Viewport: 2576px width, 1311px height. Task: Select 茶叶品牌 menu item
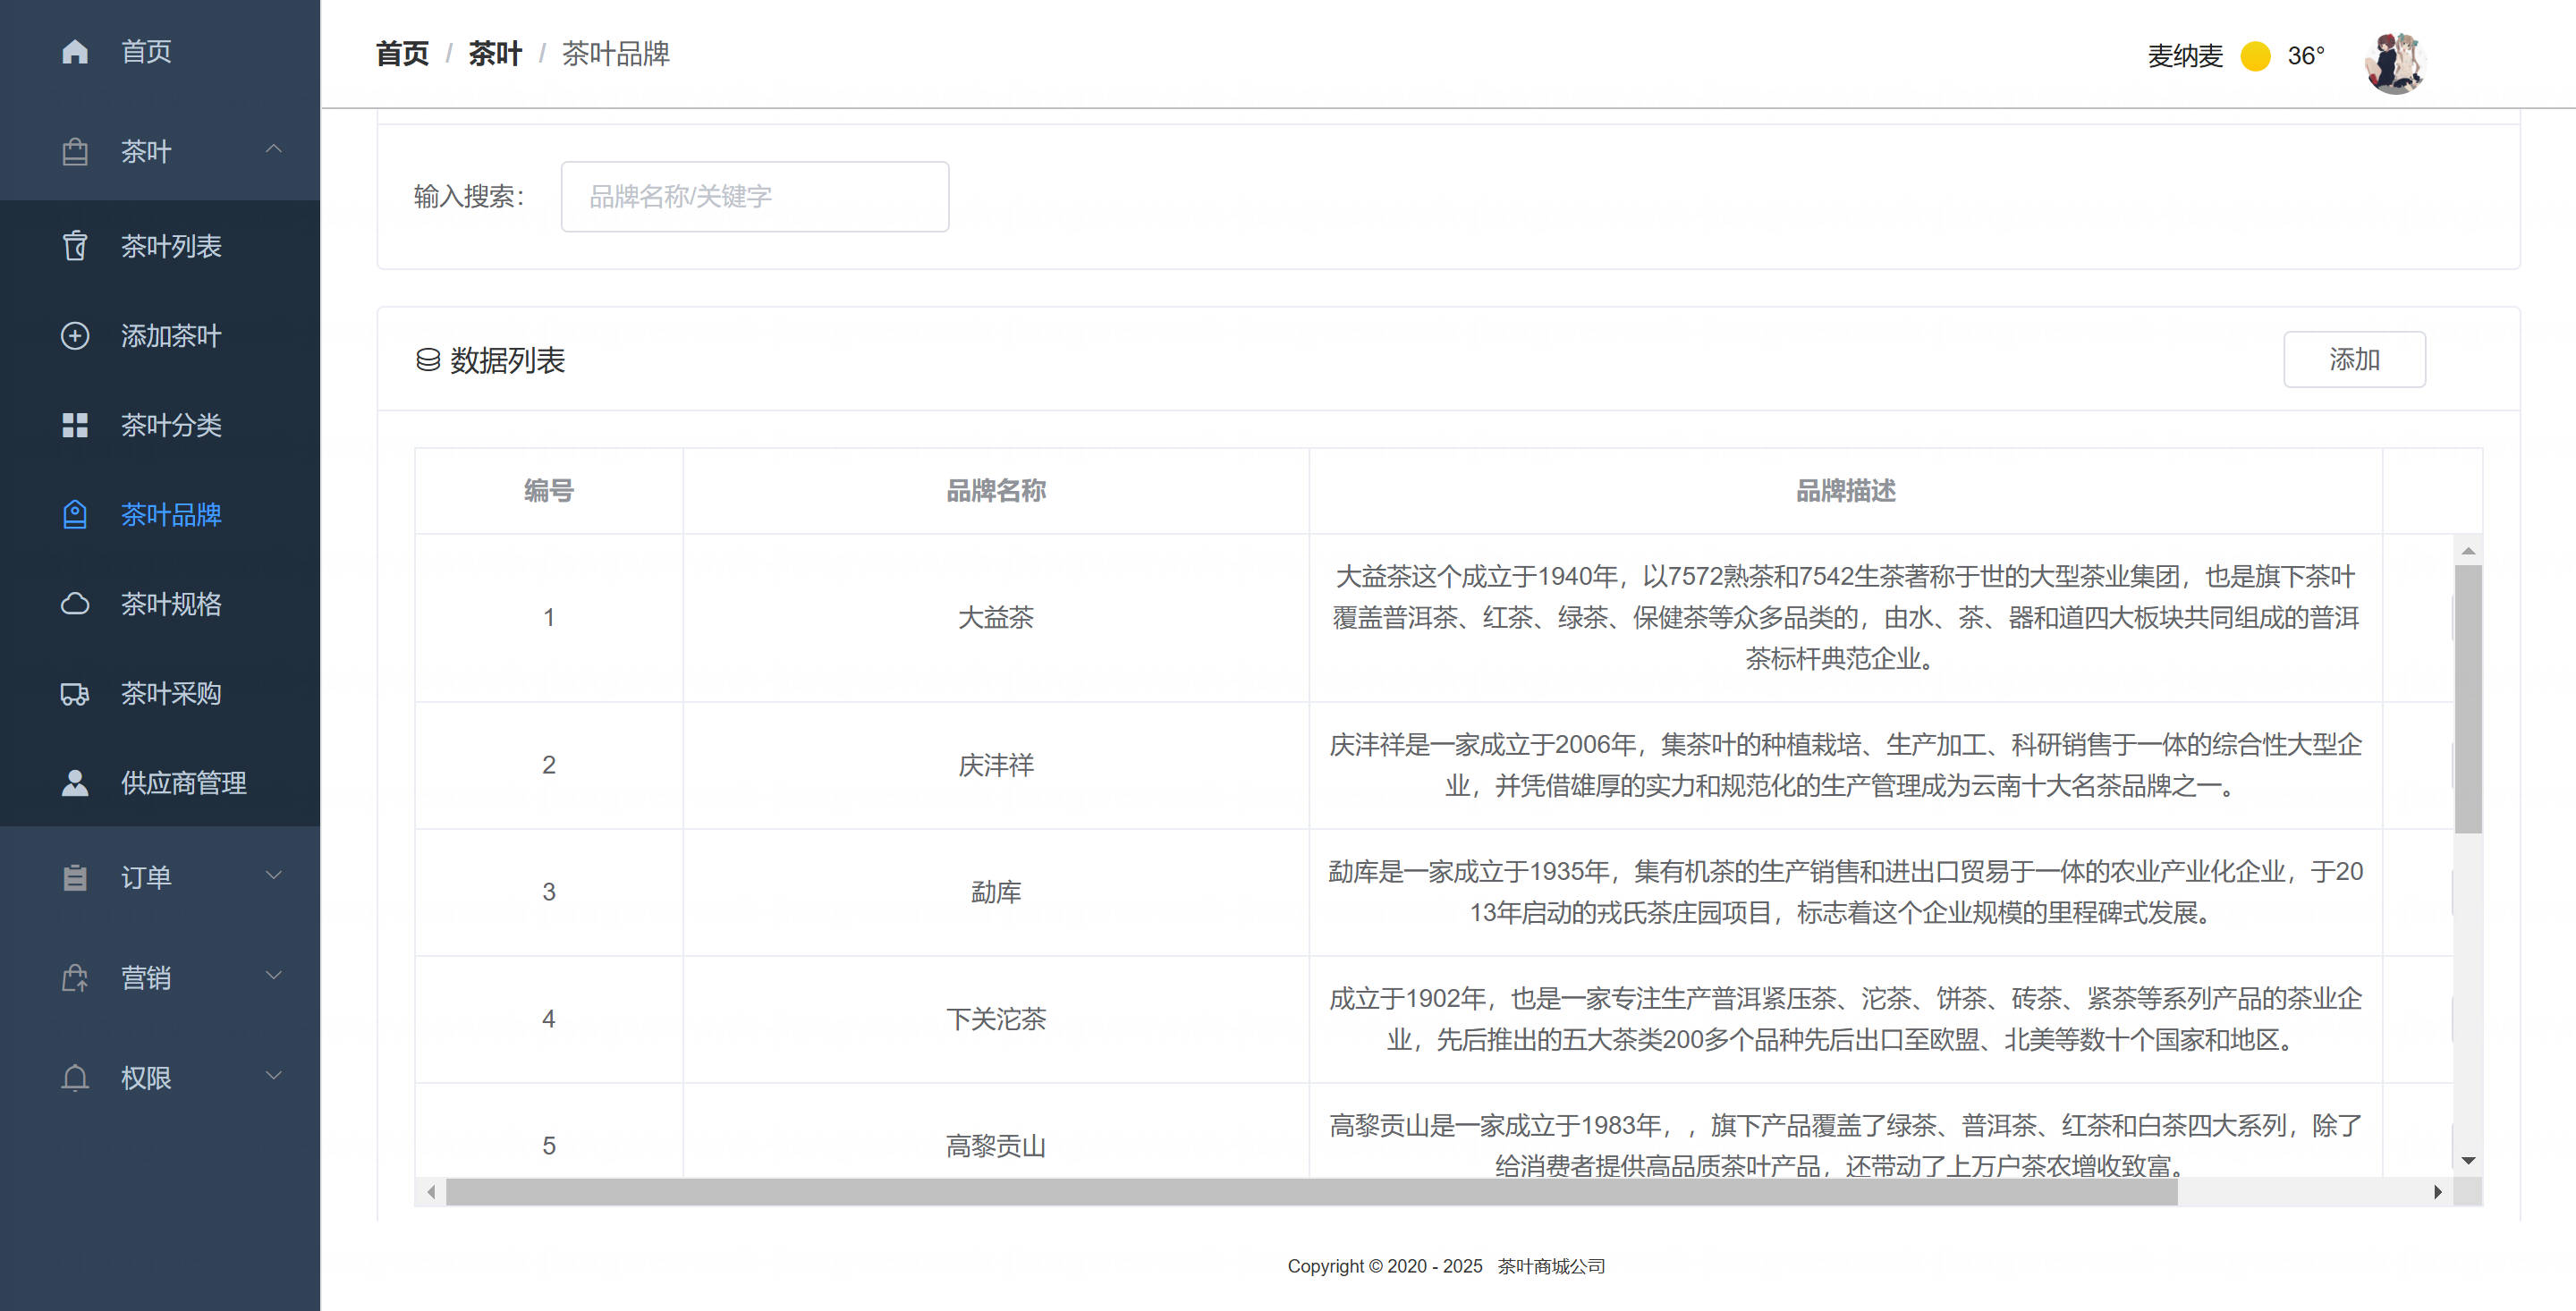pos(171,515)
